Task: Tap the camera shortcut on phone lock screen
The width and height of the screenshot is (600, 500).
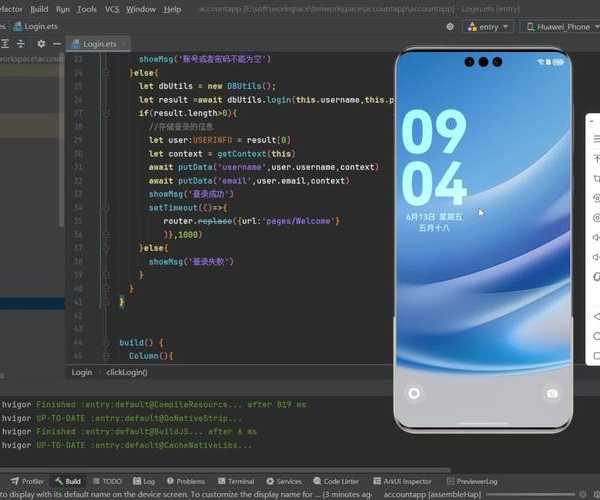Action: (551, 394)
